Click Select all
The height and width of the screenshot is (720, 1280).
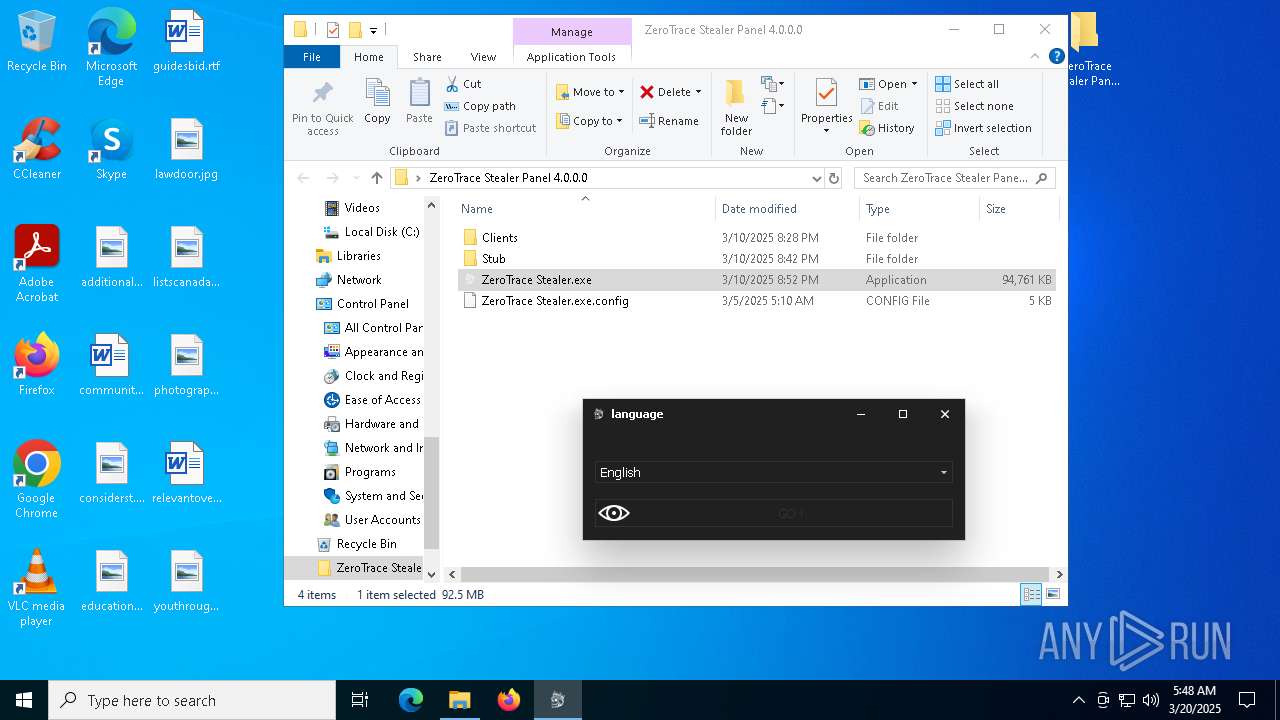pos(967,84)
